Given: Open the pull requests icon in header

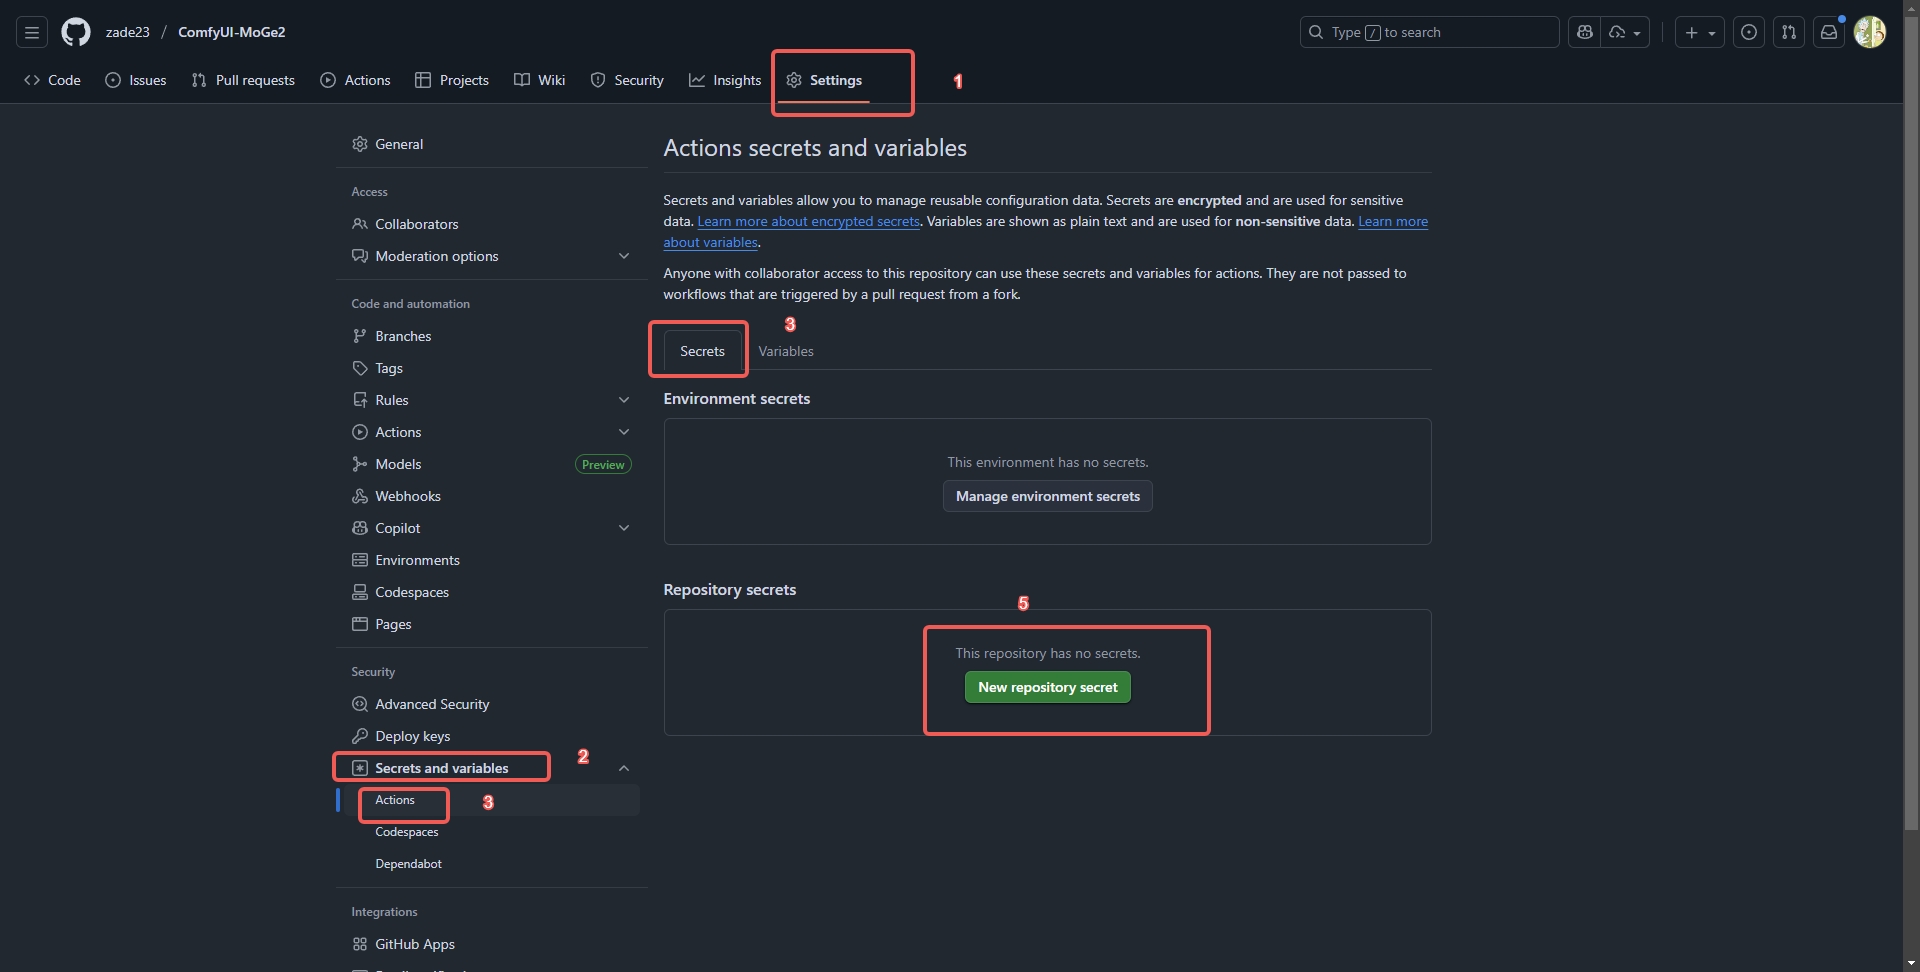Looking at the screenshot, I should point(1789,32).
